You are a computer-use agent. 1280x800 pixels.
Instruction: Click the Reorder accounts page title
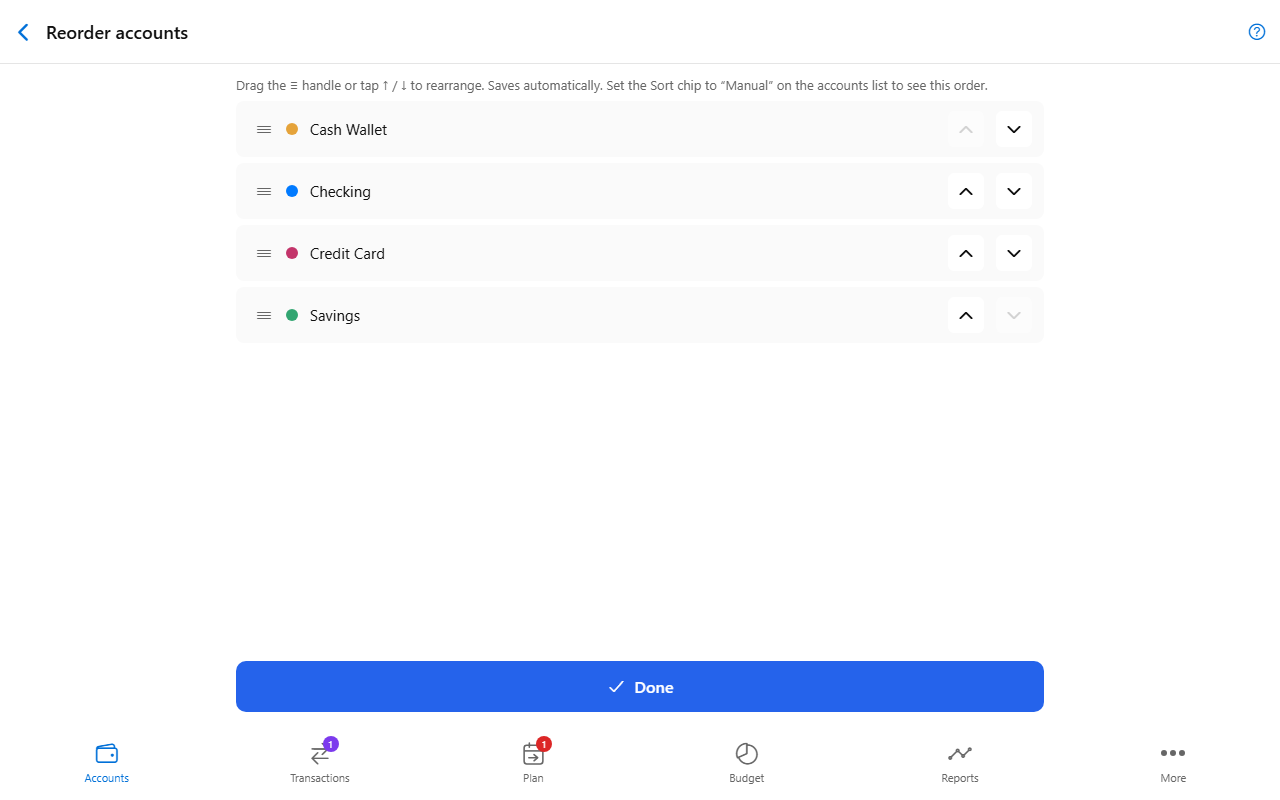pyautogui.click(x=117, y=33)
